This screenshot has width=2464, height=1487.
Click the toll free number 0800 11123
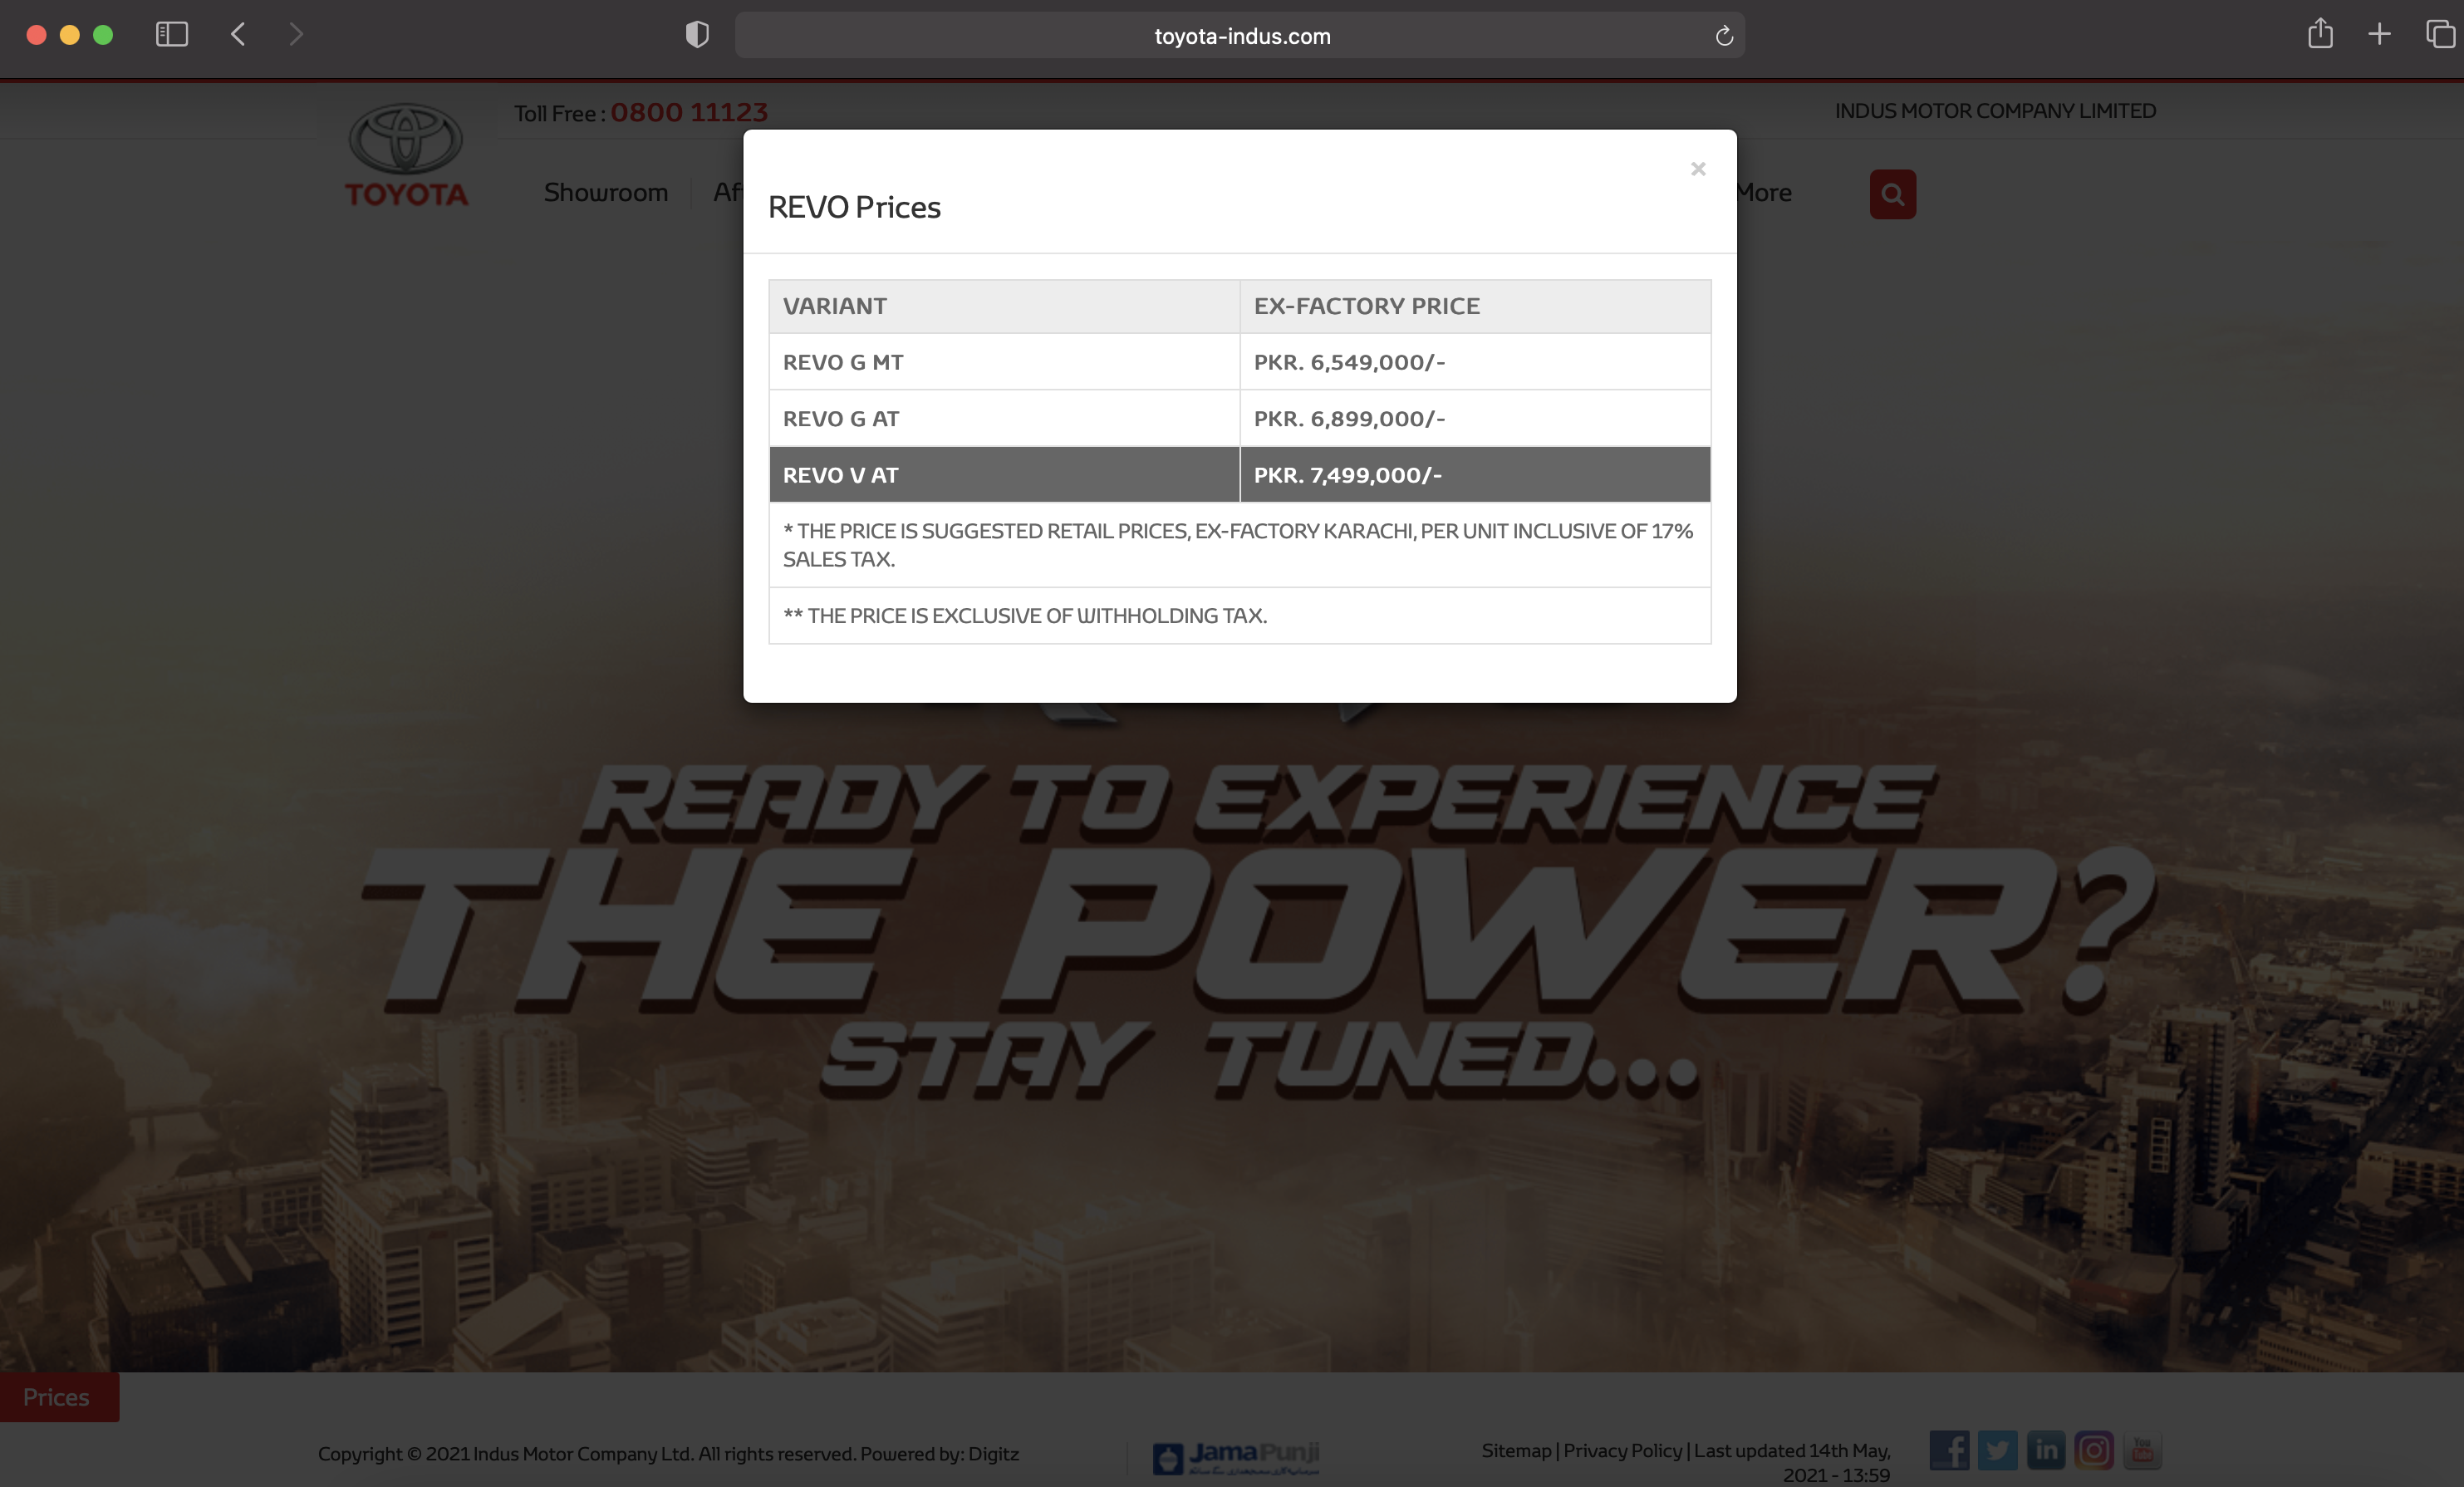coord(689,112)
